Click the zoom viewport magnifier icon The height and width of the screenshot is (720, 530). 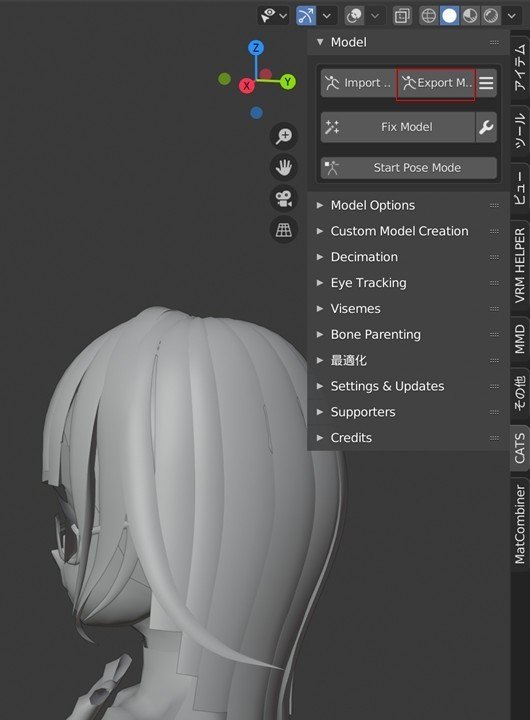point(284,136)
